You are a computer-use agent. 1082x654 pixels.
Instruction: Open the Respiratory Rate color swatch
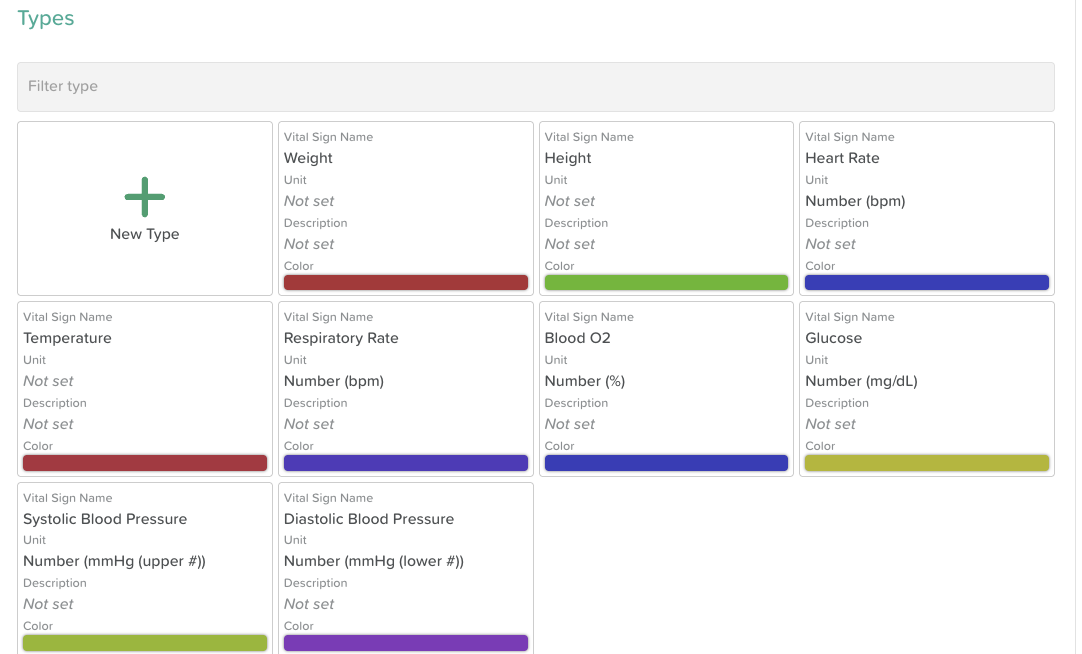[x=405, y=463]
